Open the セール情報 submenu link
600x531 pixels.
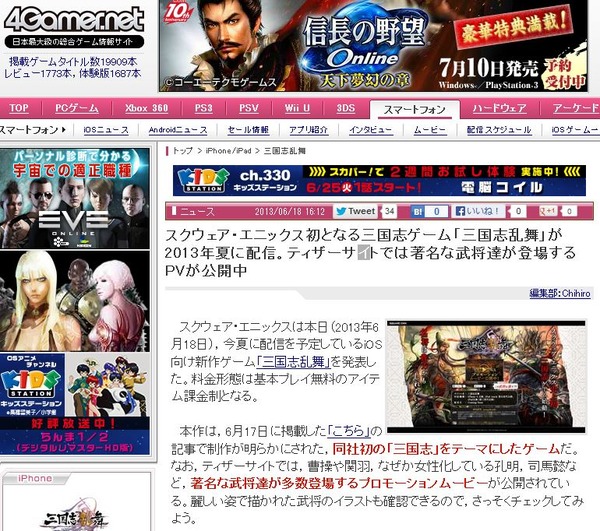coord(248,130)
